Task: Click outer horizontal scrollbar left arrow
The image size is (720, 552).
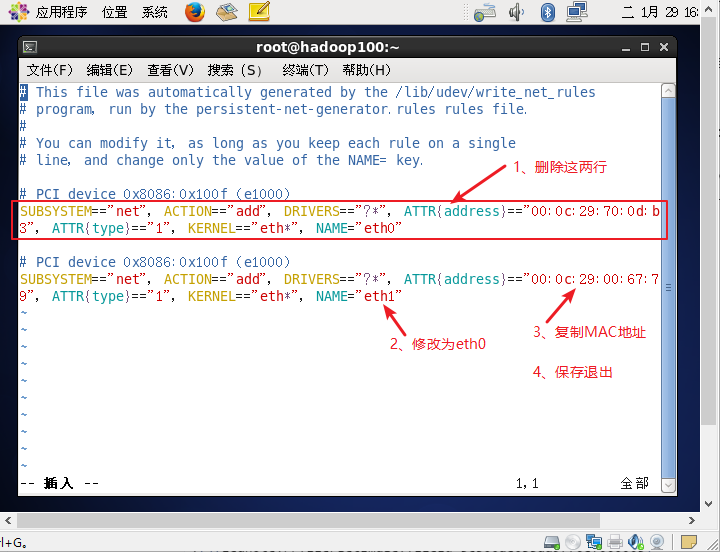Action: [x=8, y=520]
